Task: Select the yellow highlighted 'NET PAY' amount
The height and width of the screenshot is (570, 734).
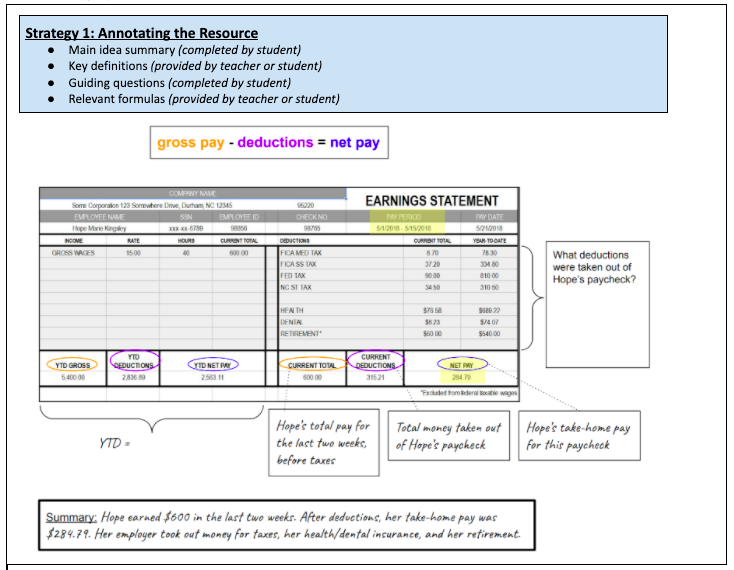Action: (x=460, y=378)
